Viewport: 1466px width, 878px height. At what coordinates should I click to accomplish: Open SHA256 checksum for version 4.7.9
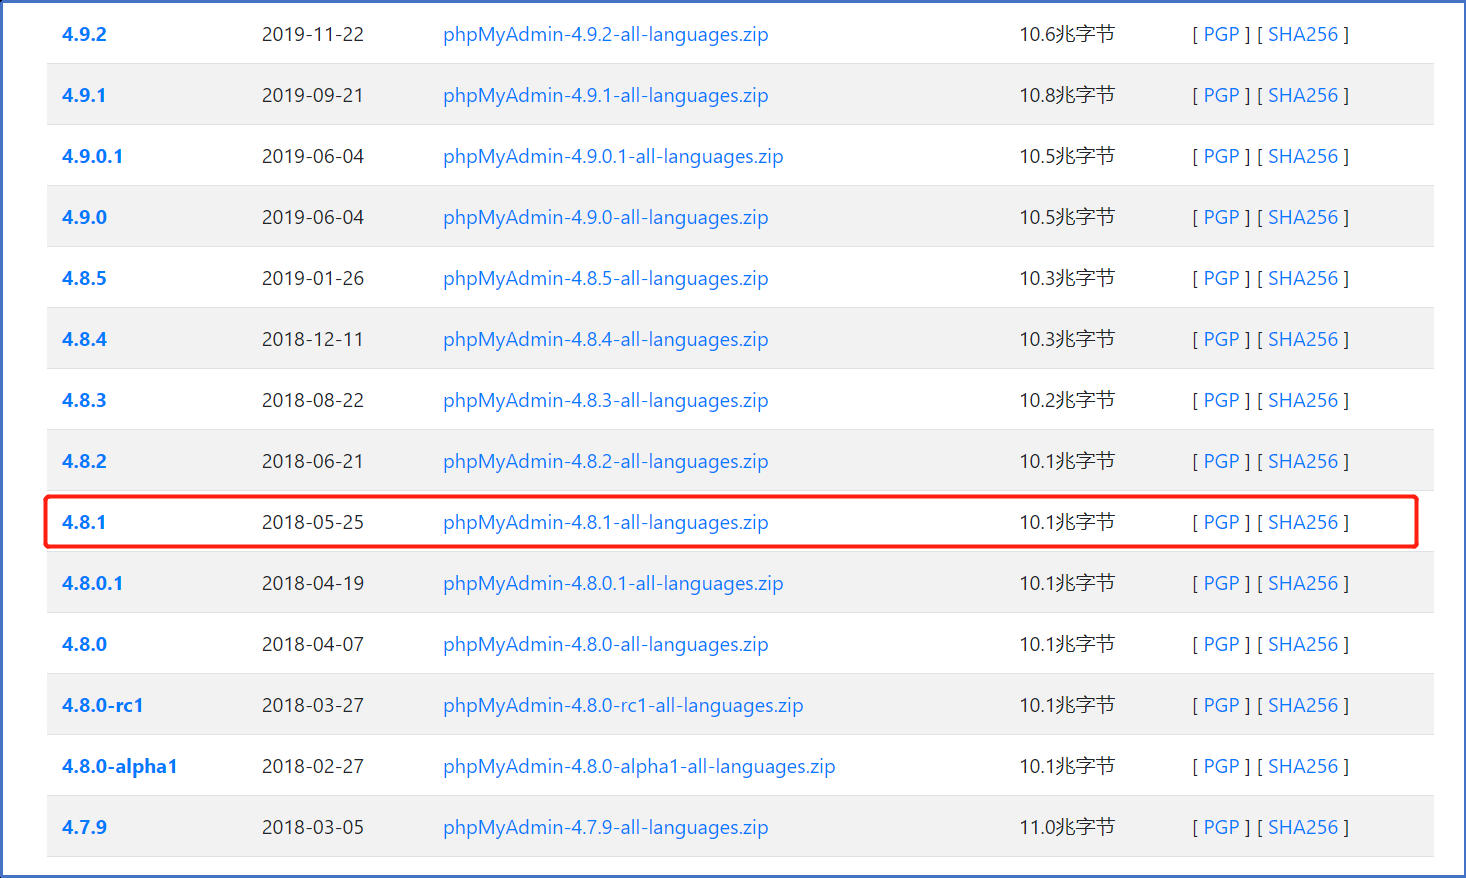tap(1303, 827)
